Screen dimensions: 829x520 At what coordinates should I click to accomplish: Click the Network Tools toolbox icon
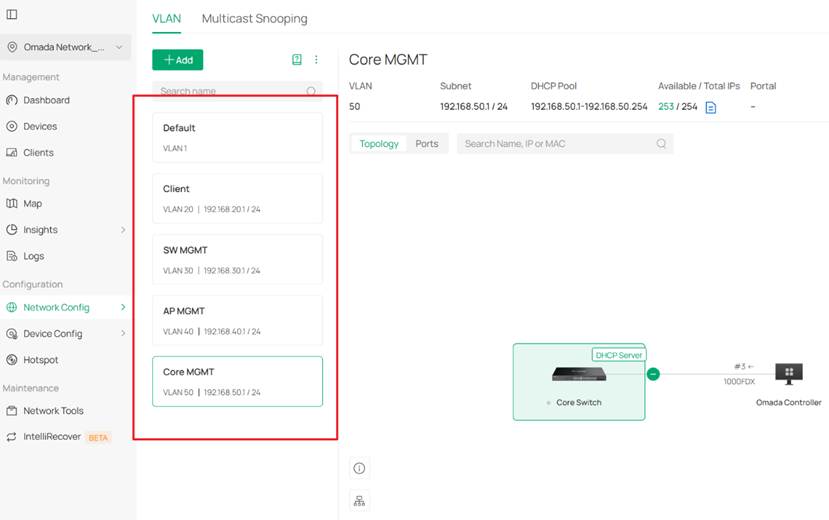pos(12,411)
